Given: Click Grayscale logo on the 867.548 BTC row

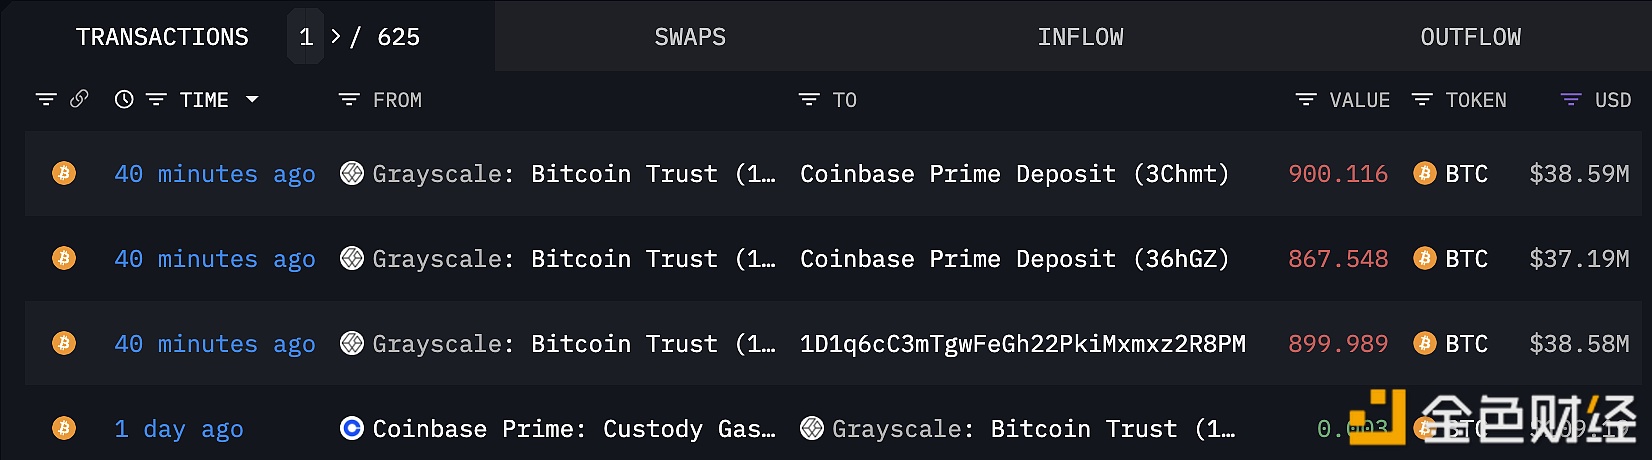Looking at the screenshot, I should pyautogui.click(x=352, y=258).
